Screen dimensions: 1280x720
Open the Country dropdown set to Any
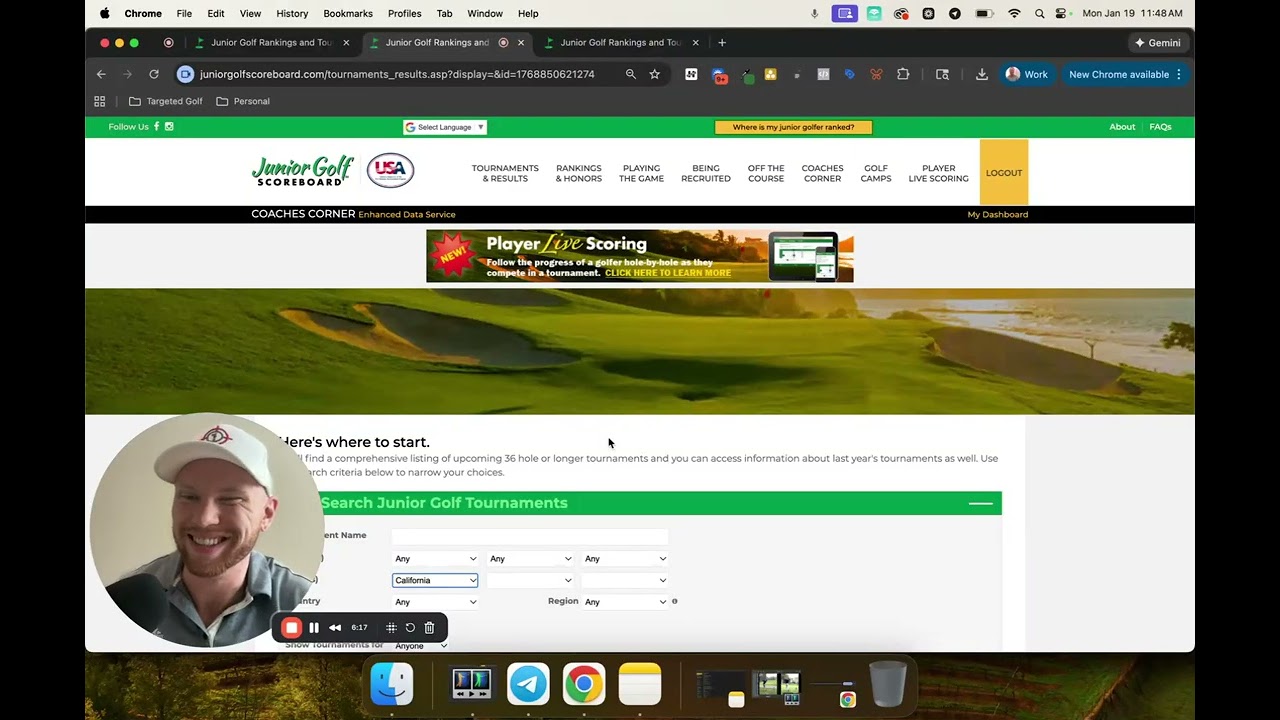pyautogui.click(x=435, y=602)
